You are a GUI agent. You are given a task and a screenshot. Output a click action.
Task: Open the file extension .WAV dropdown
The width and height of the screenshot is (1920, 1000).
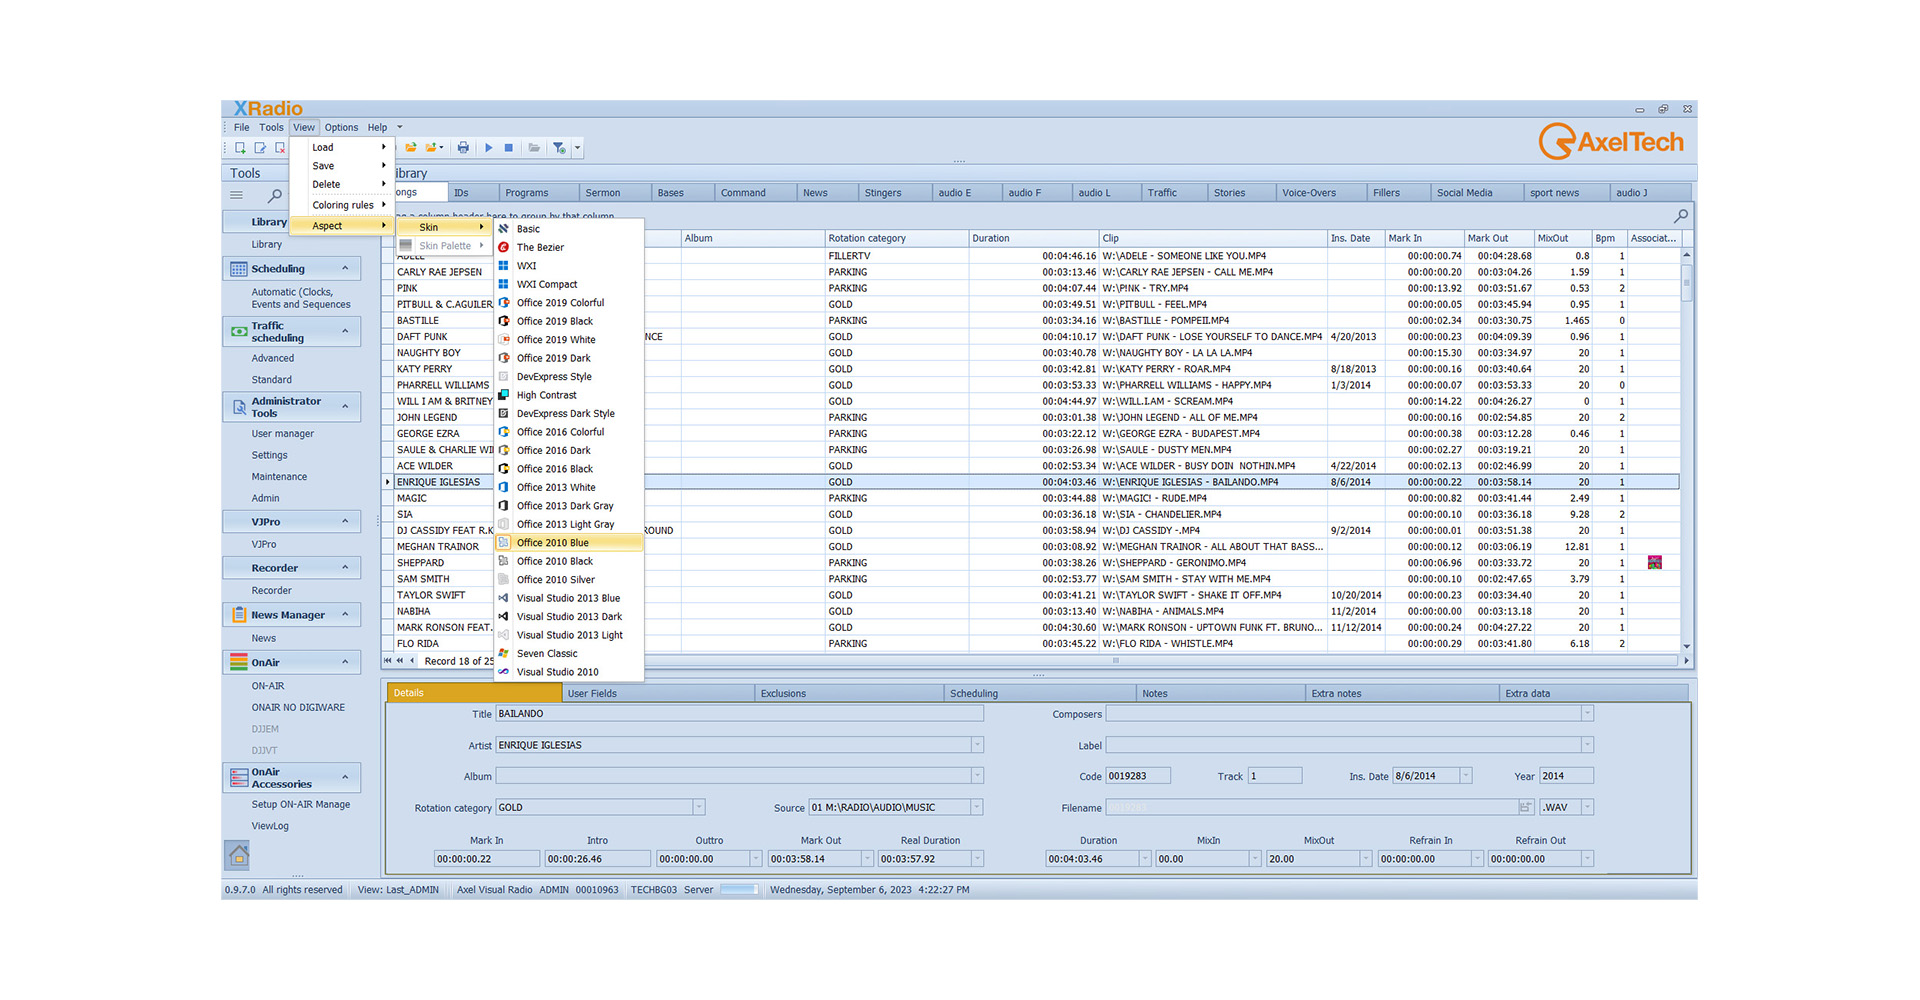pos(1587,807)
